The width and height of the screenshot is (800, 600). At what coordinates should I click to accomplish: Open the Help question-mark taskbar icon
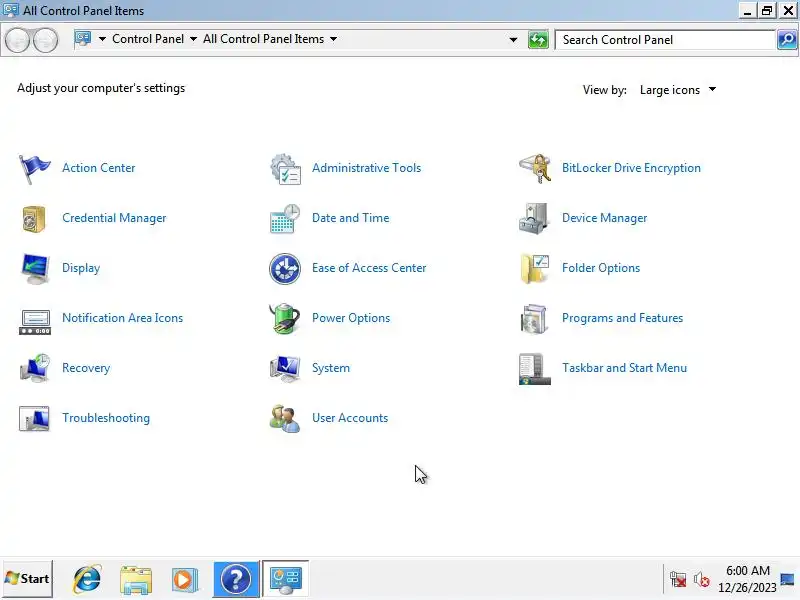pos(236,579)
